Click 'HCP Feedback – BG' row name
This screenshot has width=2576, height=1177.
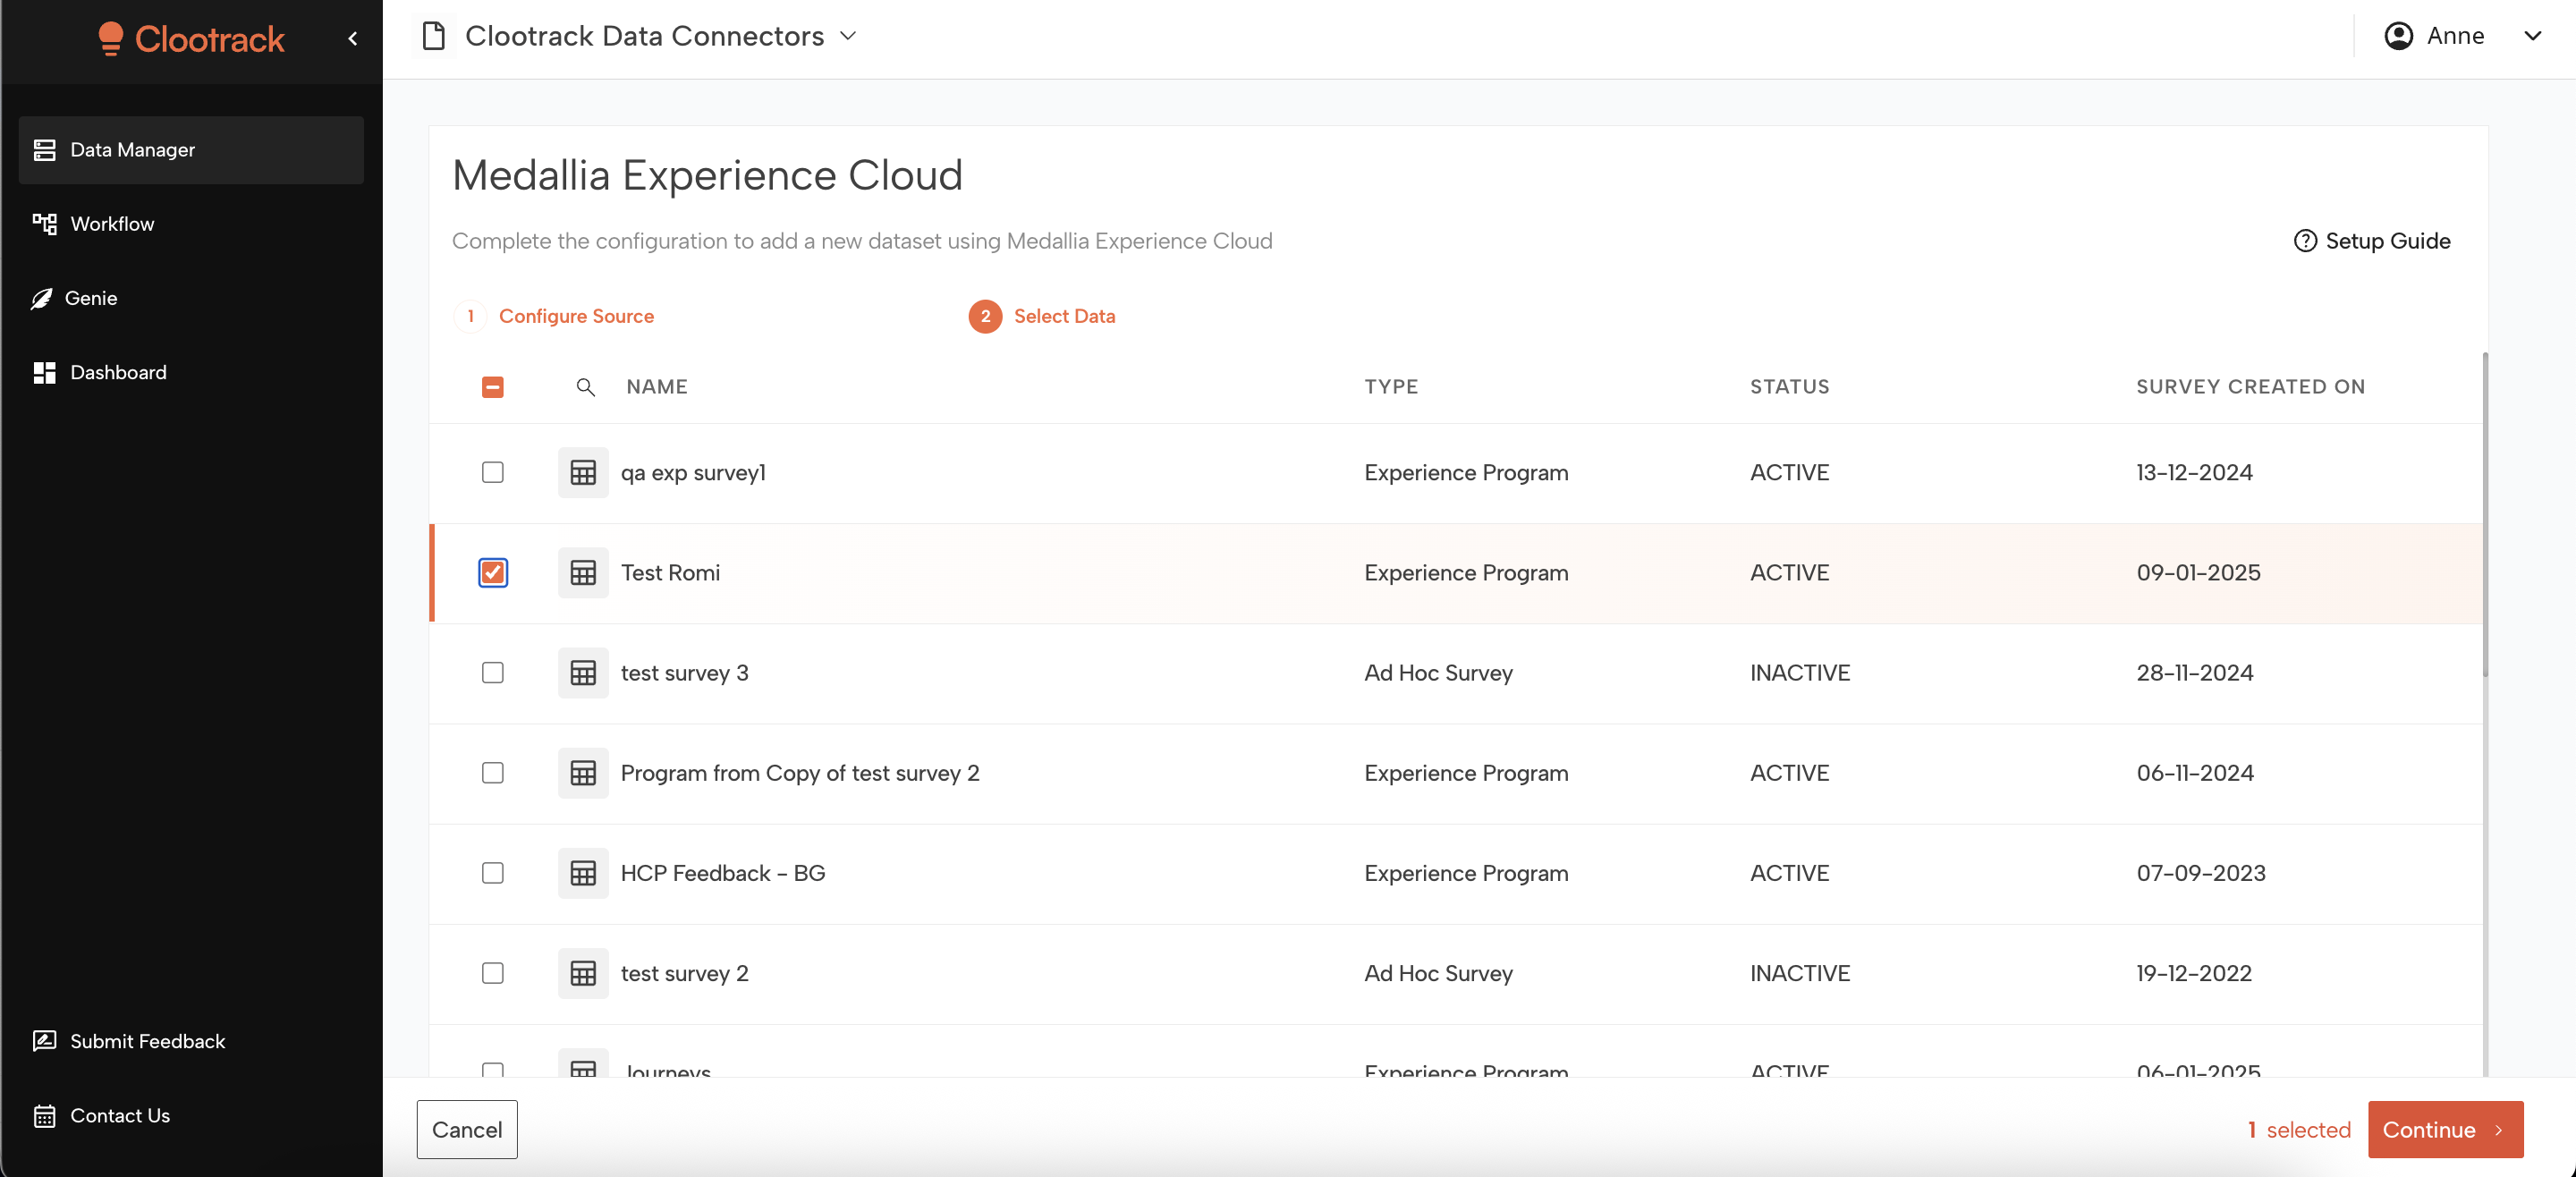click(x=723, y=873)
